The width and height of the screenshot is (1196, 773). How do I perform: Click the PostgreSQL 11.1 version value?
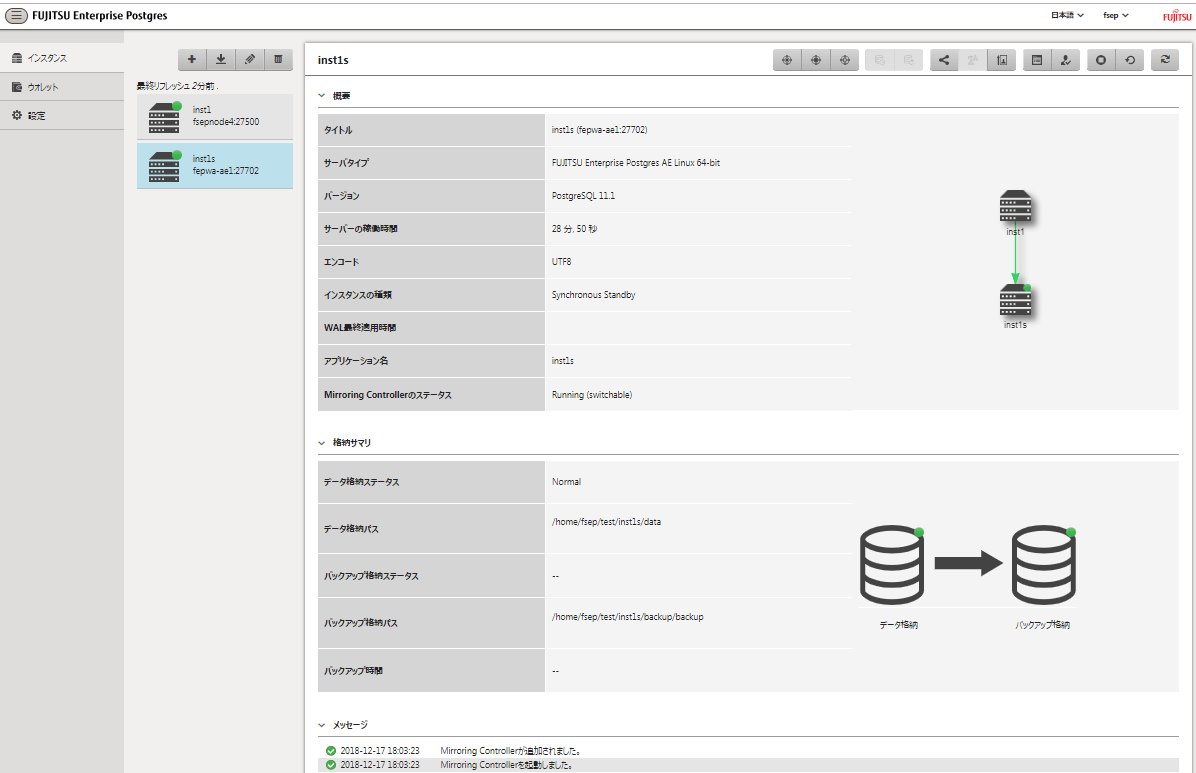[x=583, y=195]
